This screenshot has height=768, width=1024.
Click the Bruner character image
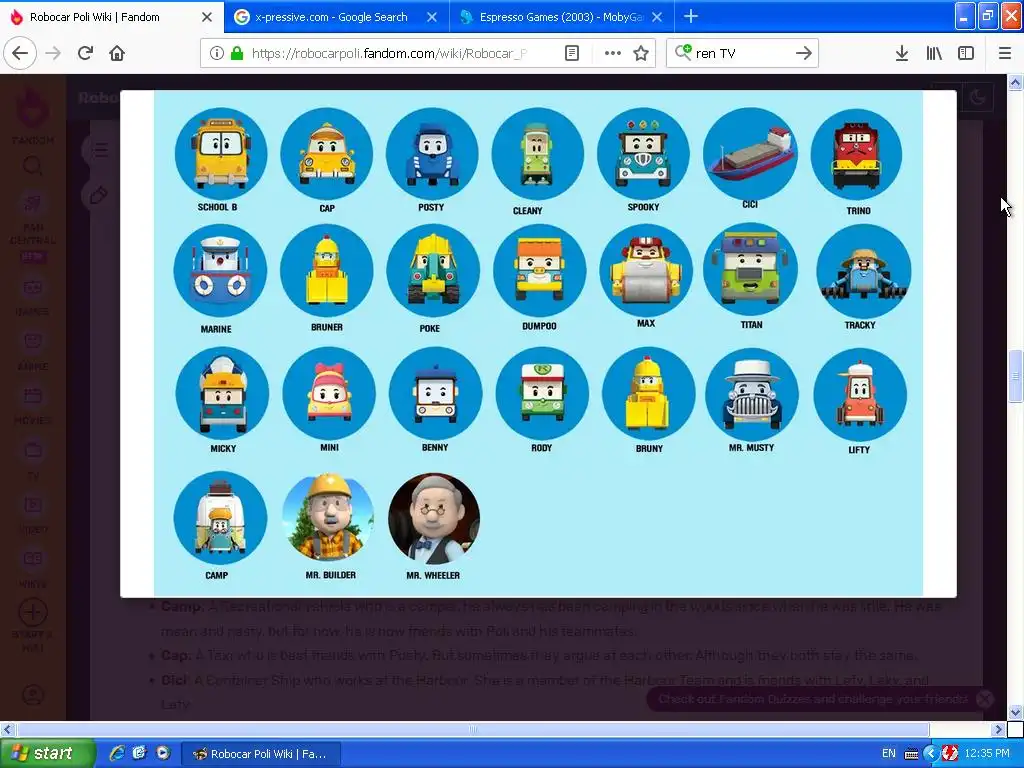(327, 271)
